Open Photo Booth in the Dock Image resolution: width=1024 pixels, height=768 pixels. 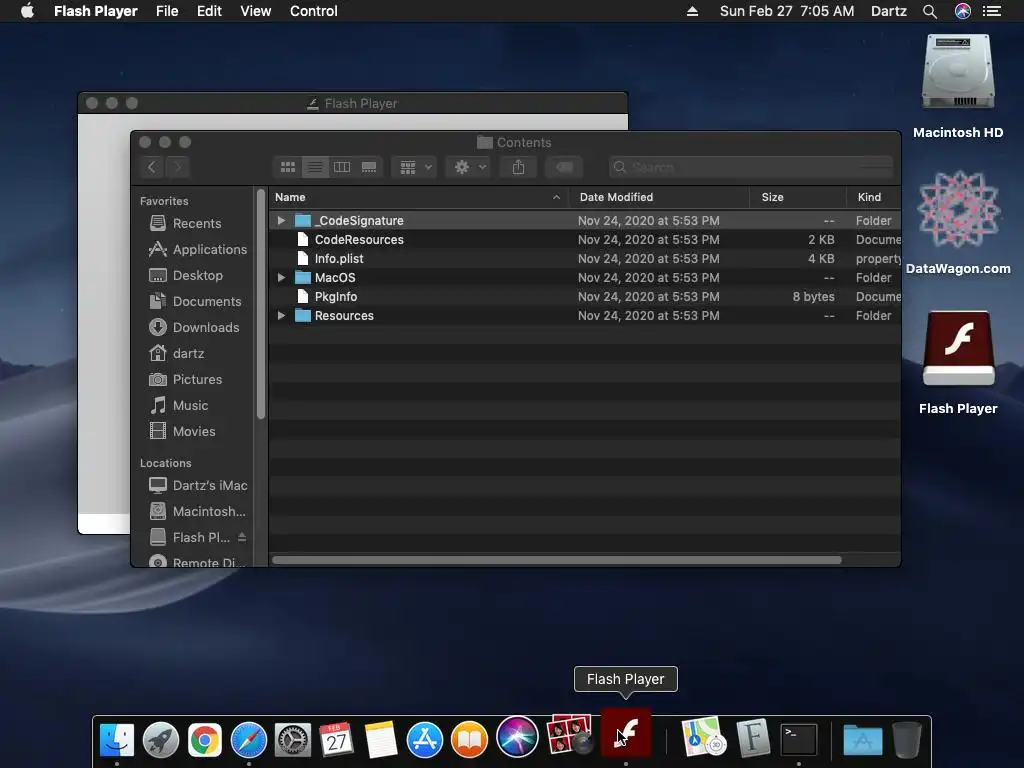pyautogui.click(x=570, y=734)
